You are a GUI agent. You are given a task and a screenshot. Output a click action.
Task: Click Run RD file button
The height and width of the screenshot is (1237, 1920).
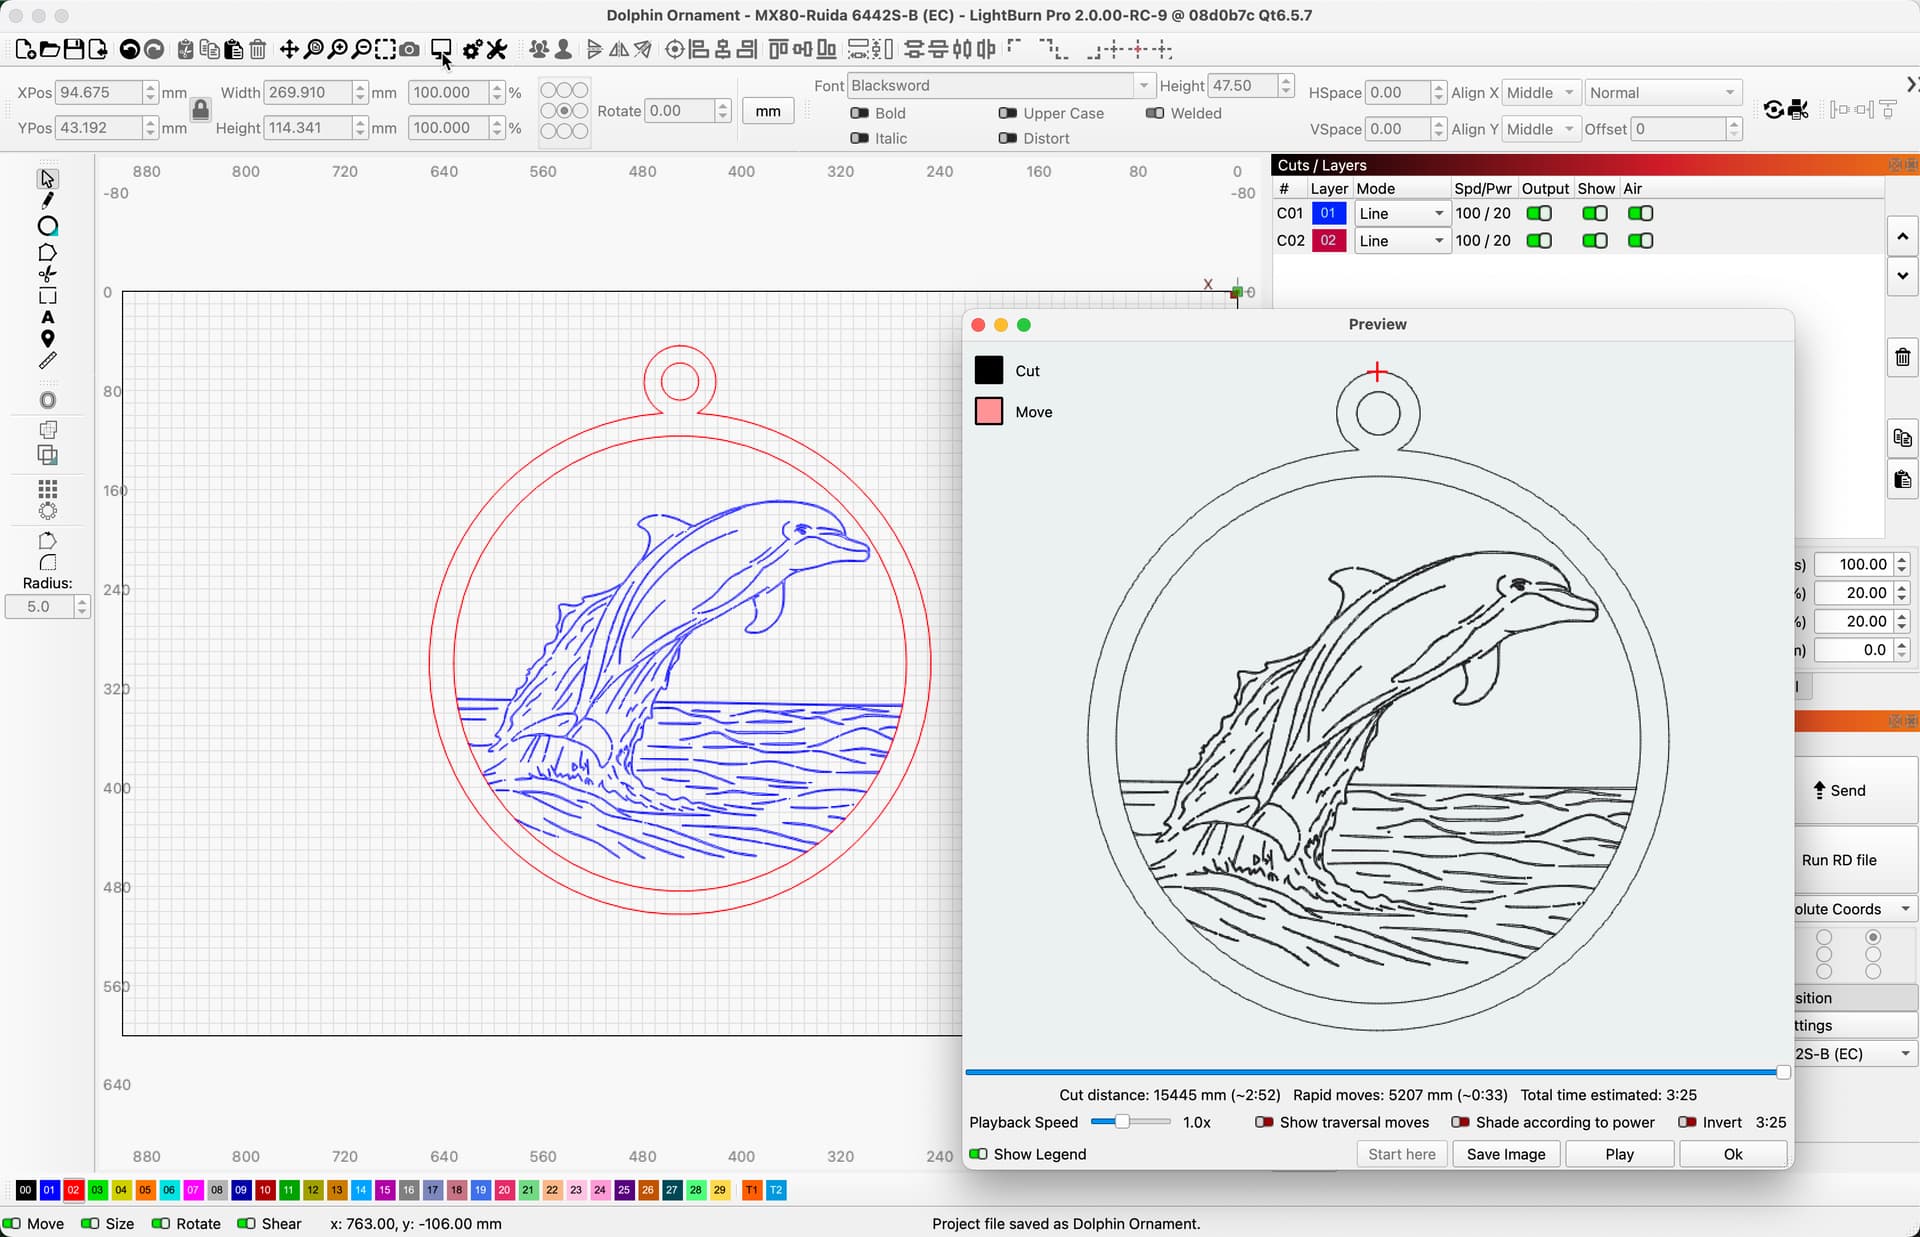[1855, 860]
